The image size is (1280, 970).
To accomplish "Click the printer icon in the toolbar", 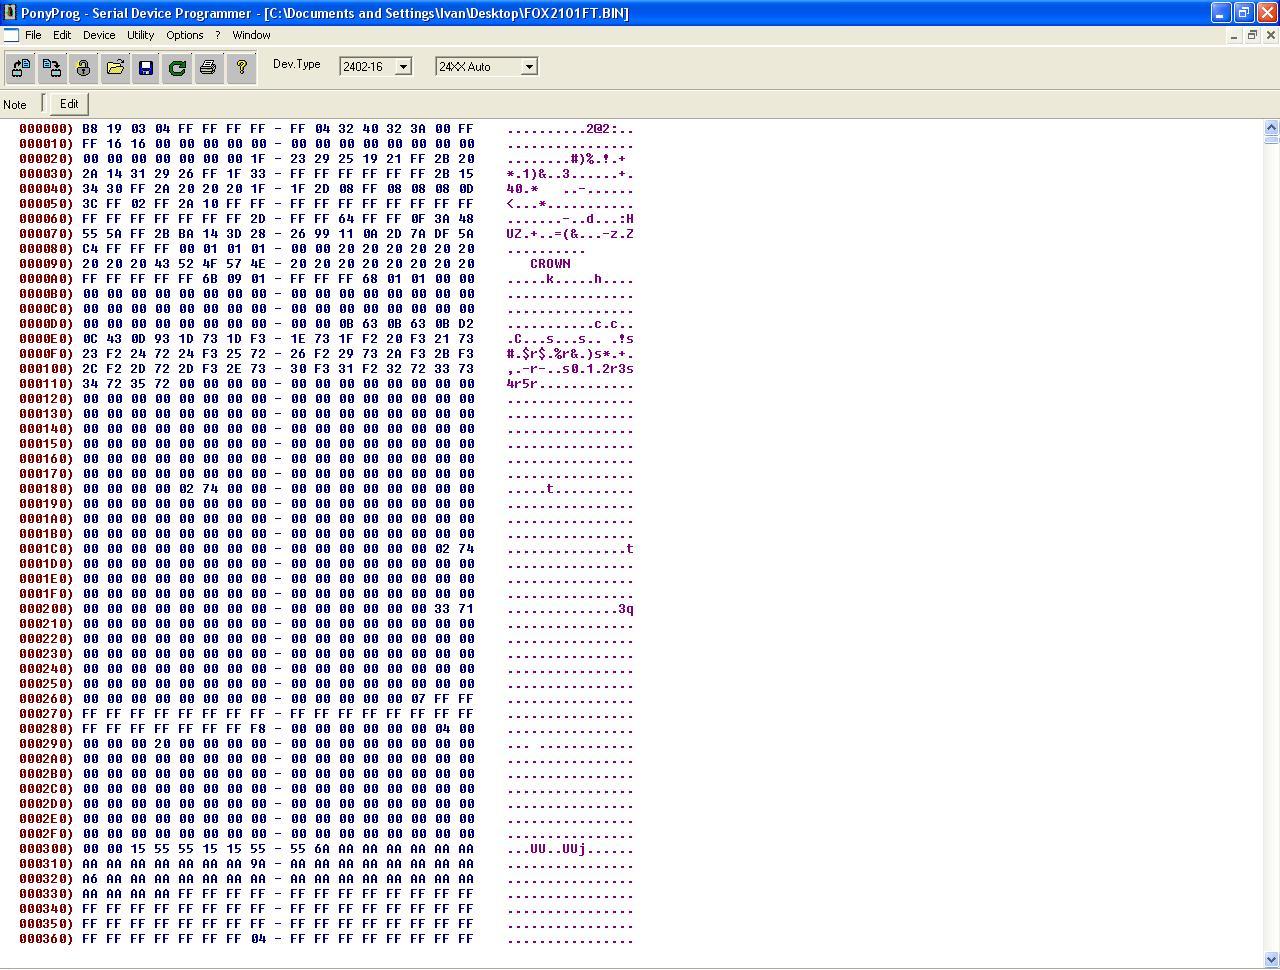I will tap(208, 68).
